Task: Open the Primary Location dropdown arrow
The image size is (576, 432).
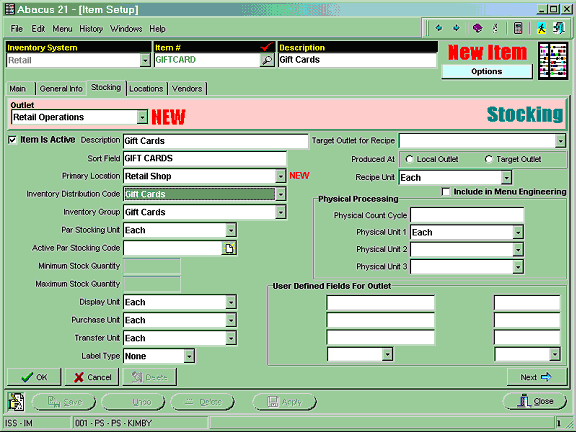Action: pos(280,176)
